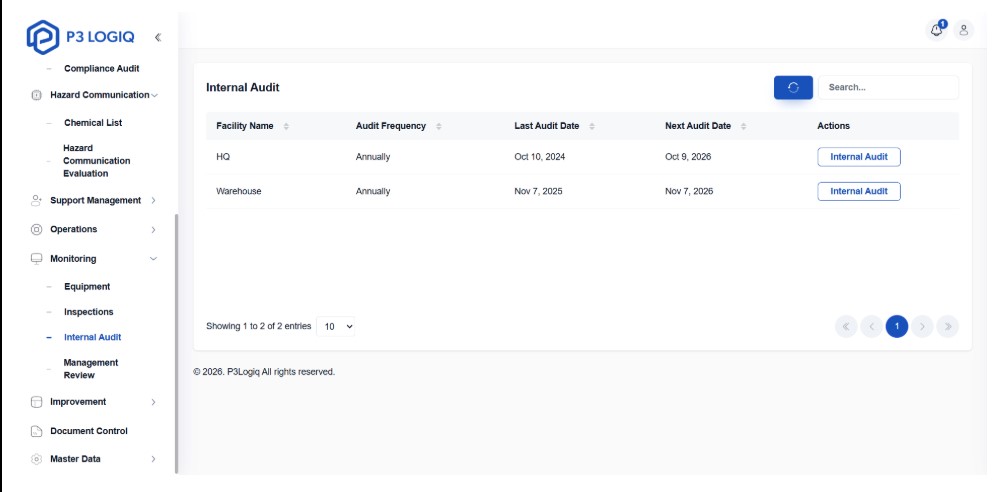This screenshot has height=492, width=997.
Task: Click the Oct 10, 2024 date cell
Action: point(540,157)
